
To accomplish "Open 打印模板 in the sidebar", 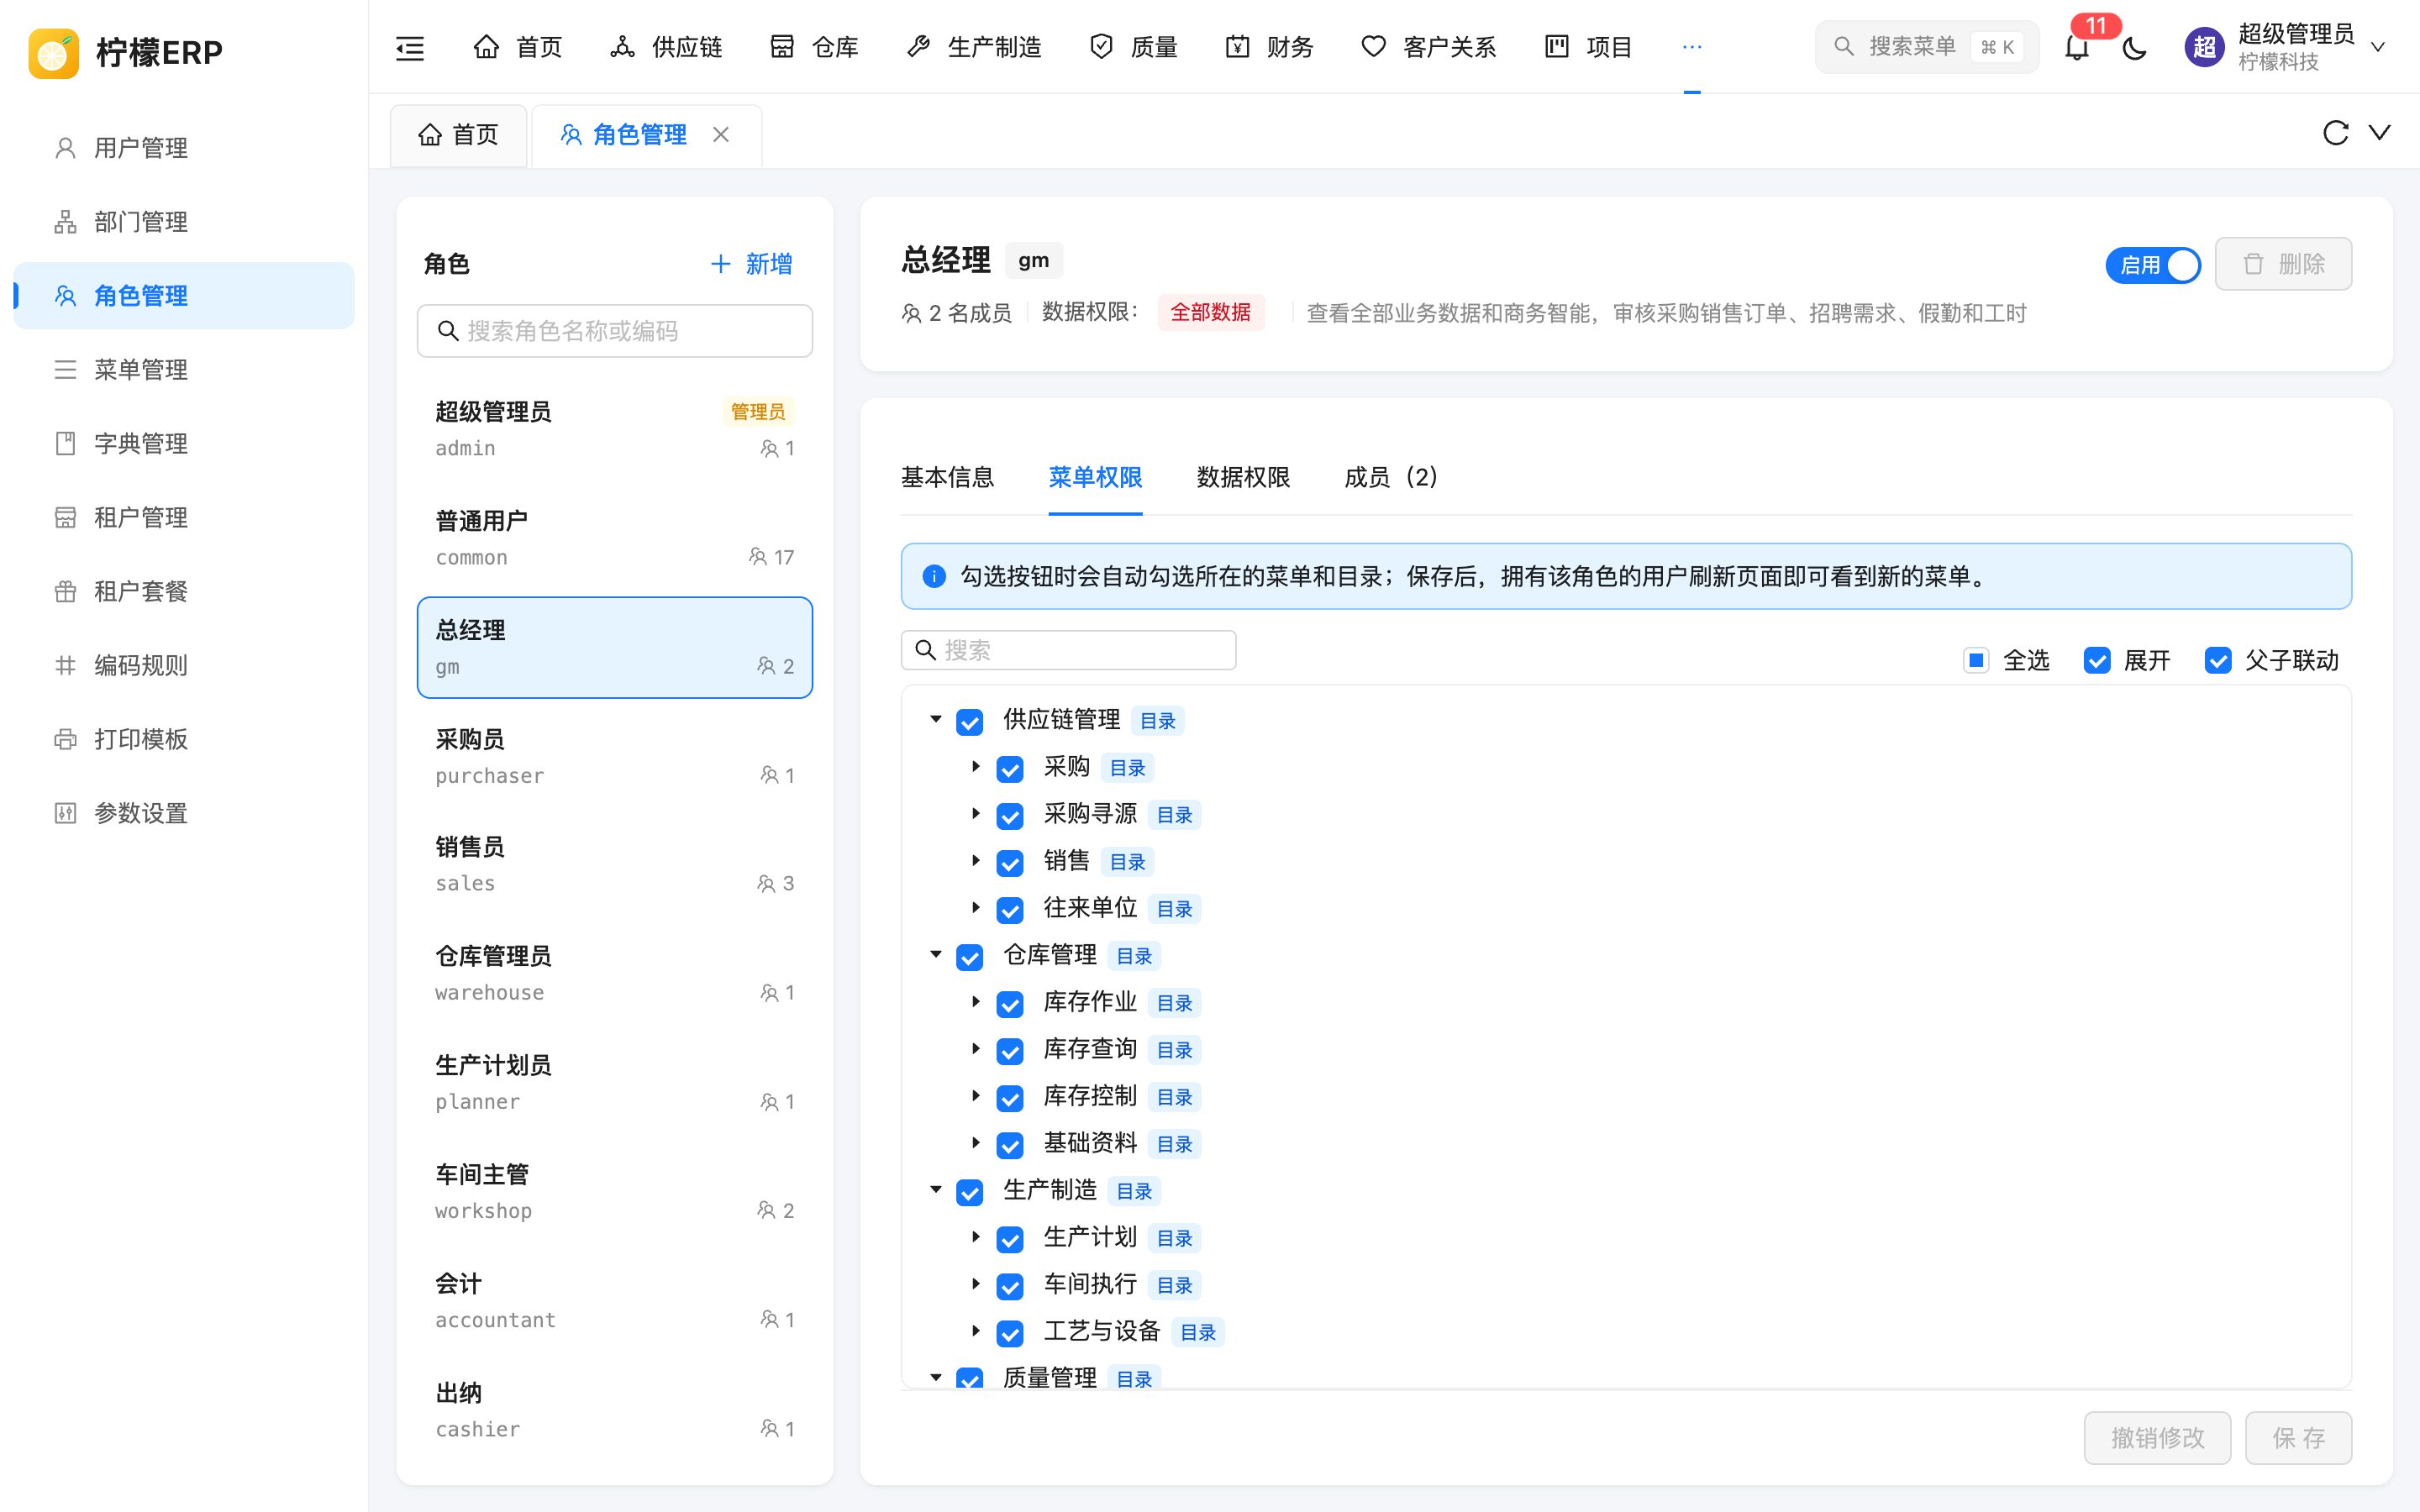I will coord(184,740).
